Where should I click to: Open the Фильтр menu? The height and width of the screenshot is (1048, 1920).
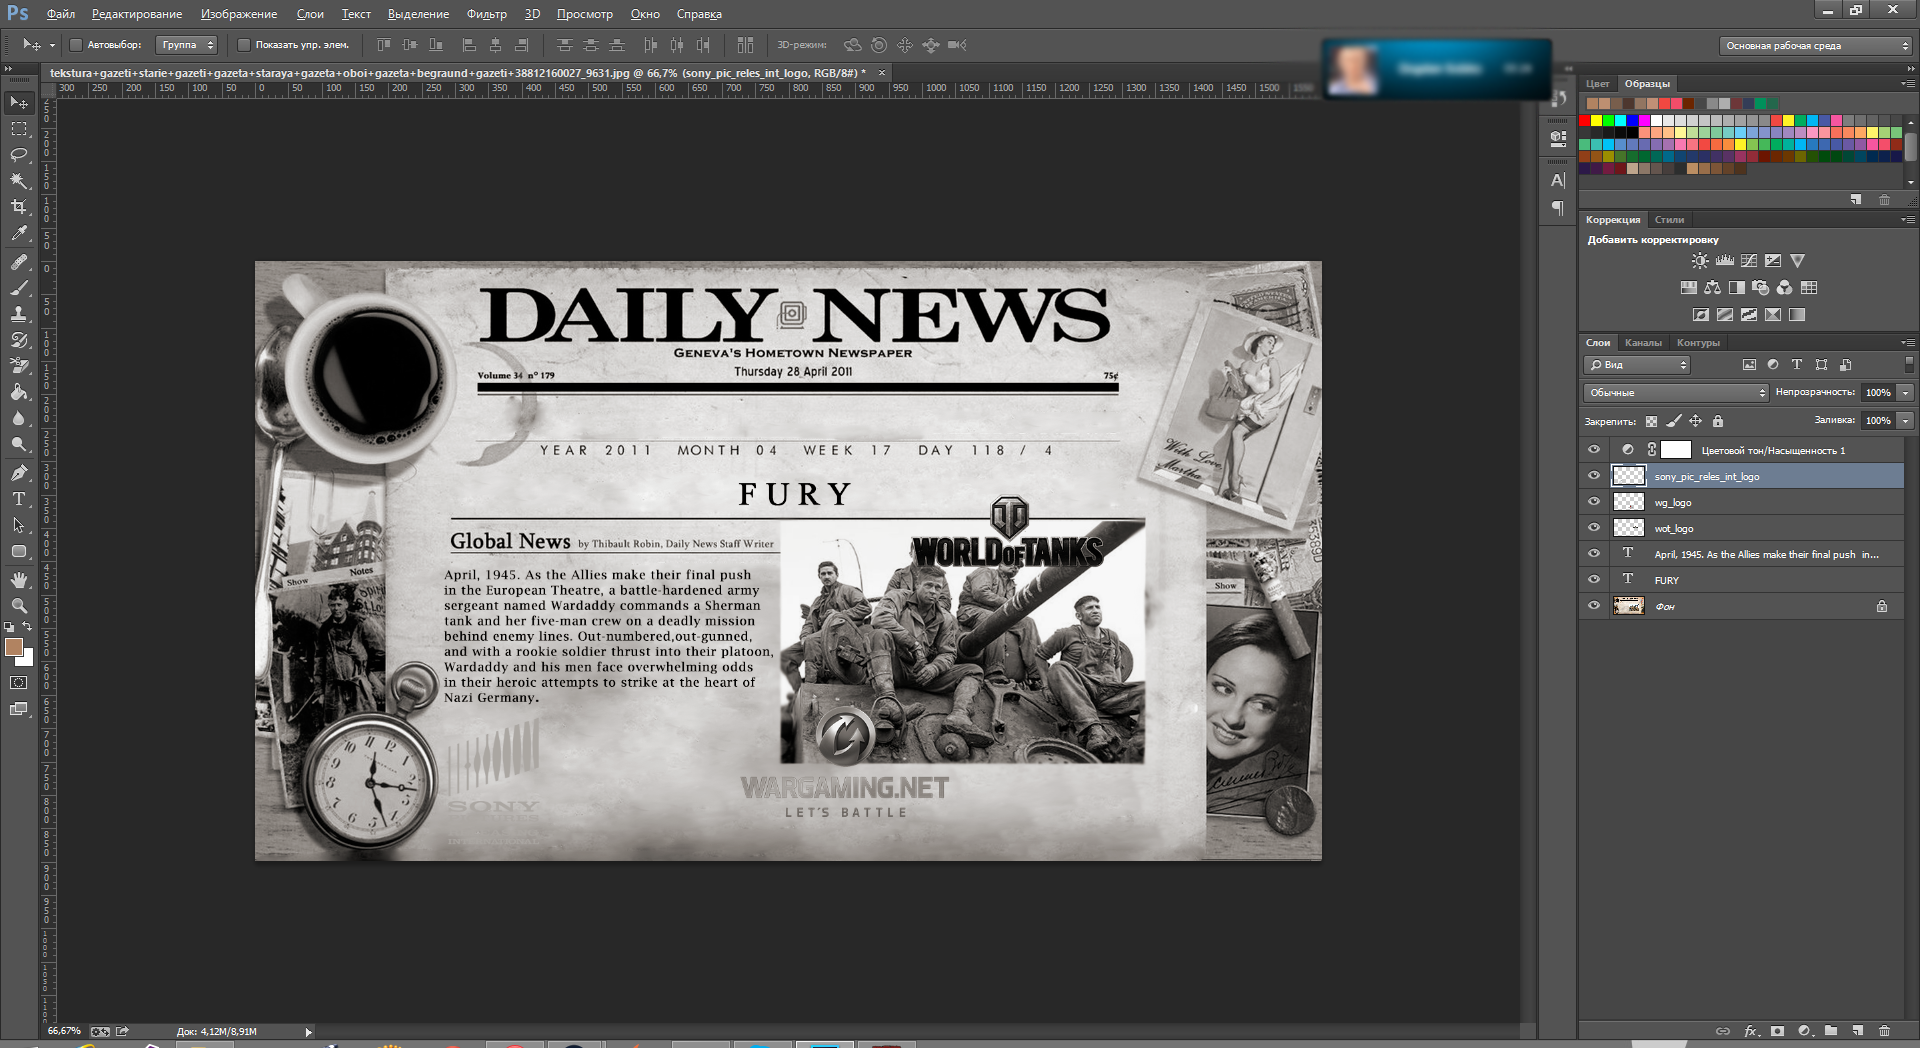point(486,14)
